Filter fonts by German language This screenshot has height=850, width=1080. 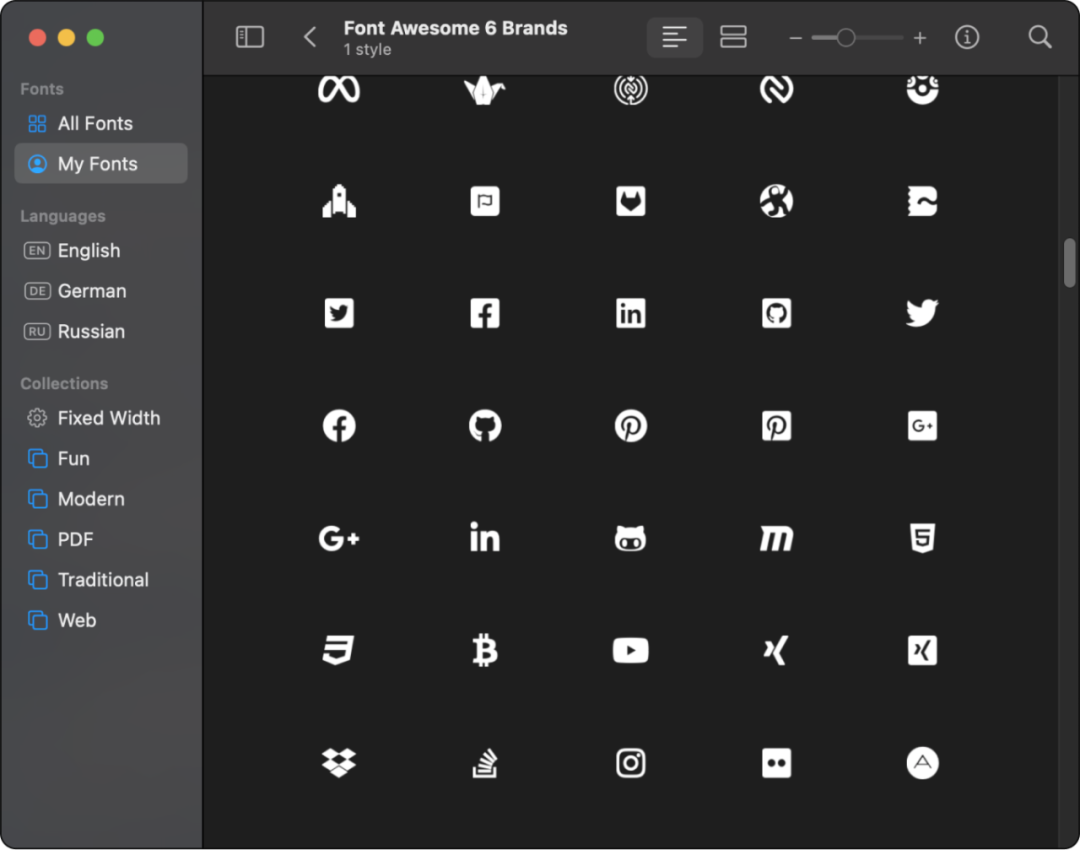(101, 291)
